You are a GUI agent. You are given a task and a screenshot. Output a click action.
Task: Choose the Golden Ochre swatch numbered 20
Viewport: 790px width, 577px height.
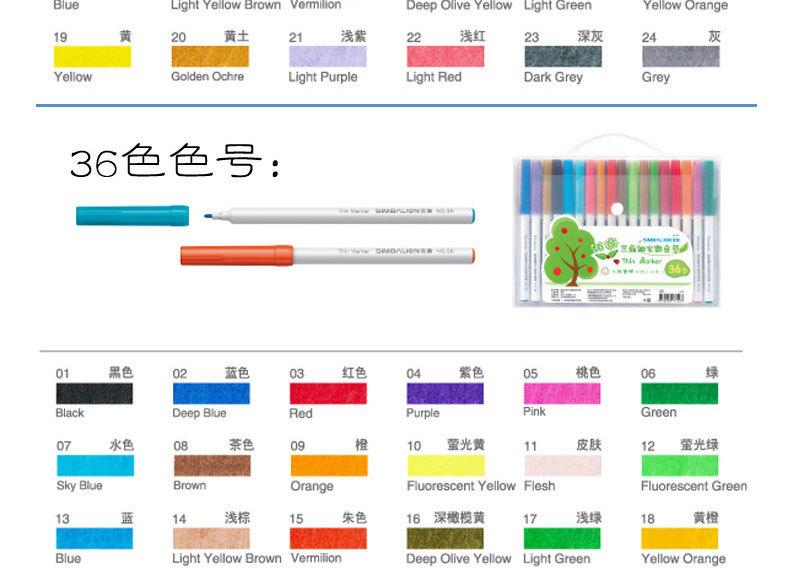coord(211,57)
